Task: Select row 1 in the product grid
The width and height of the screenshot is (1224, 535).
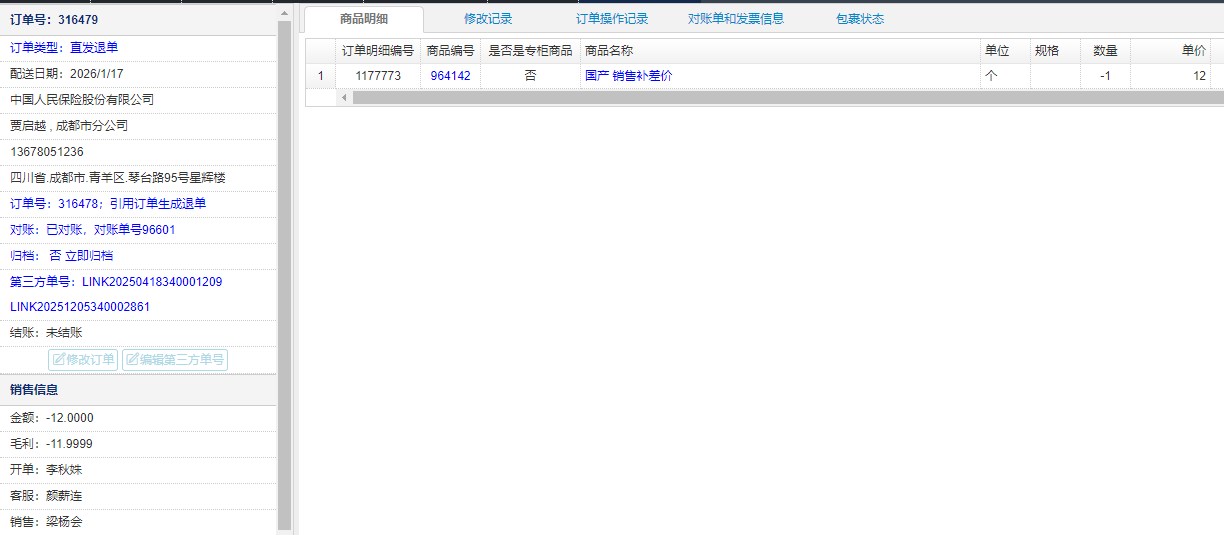Action: [x=320, y=76]
